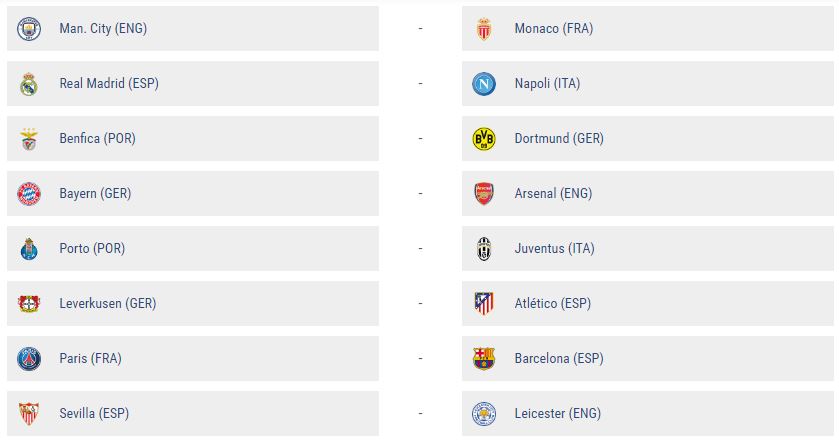
Task: Open the Benfica (POR) team link
Action: [97, 139]
